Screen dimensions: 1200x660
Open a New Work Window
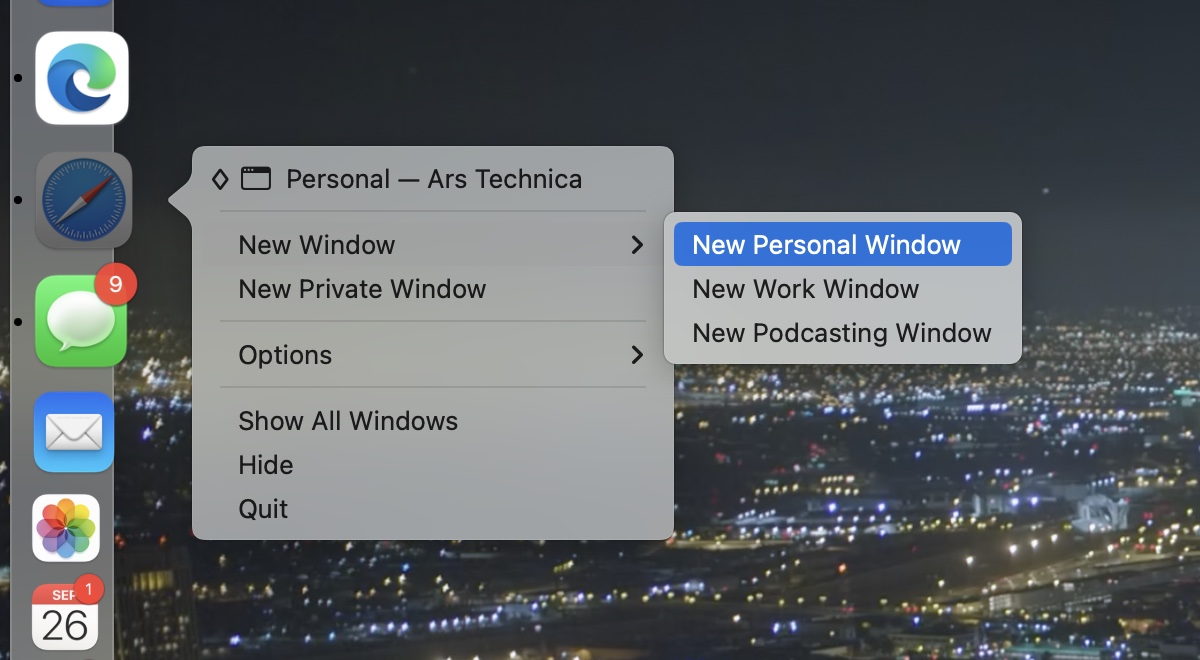tap(805, 289)
